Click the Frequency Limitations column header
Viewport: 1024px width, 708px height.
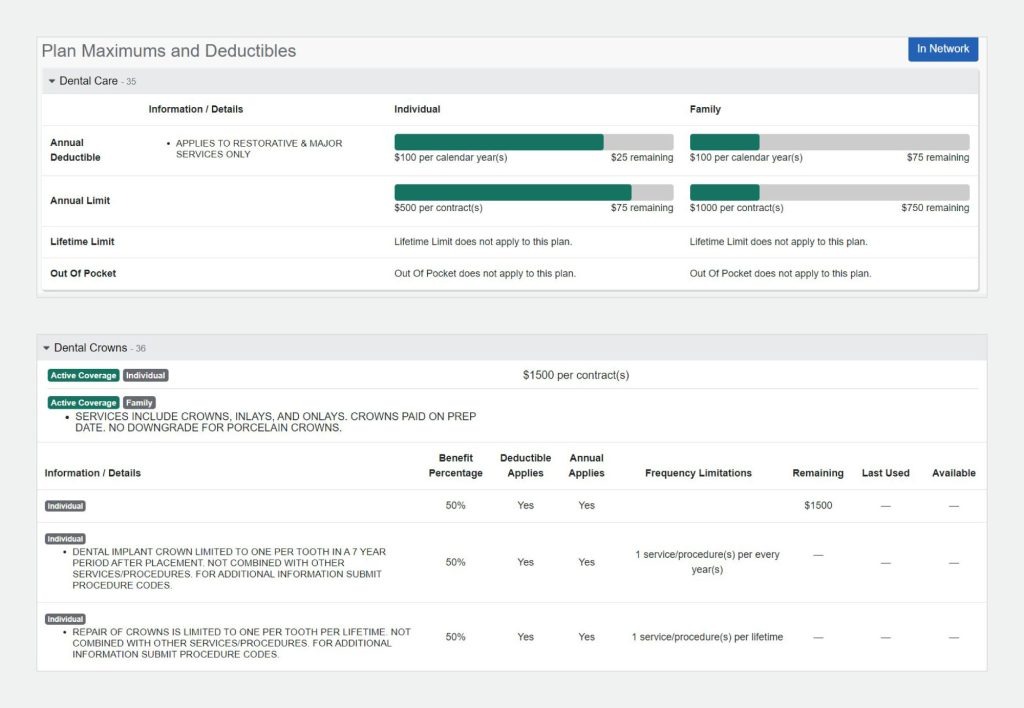click(698, 473)
